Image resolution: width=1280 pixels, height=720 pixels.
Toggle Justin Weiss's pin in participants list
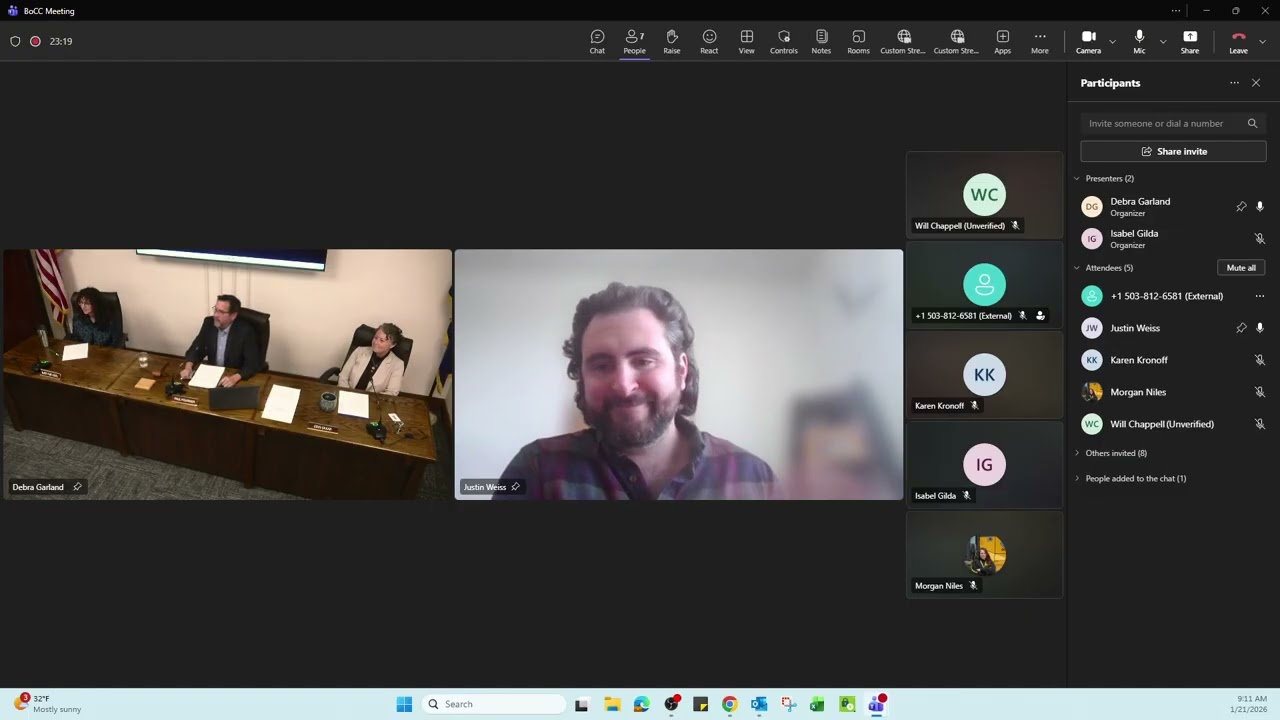point(1241,328)
